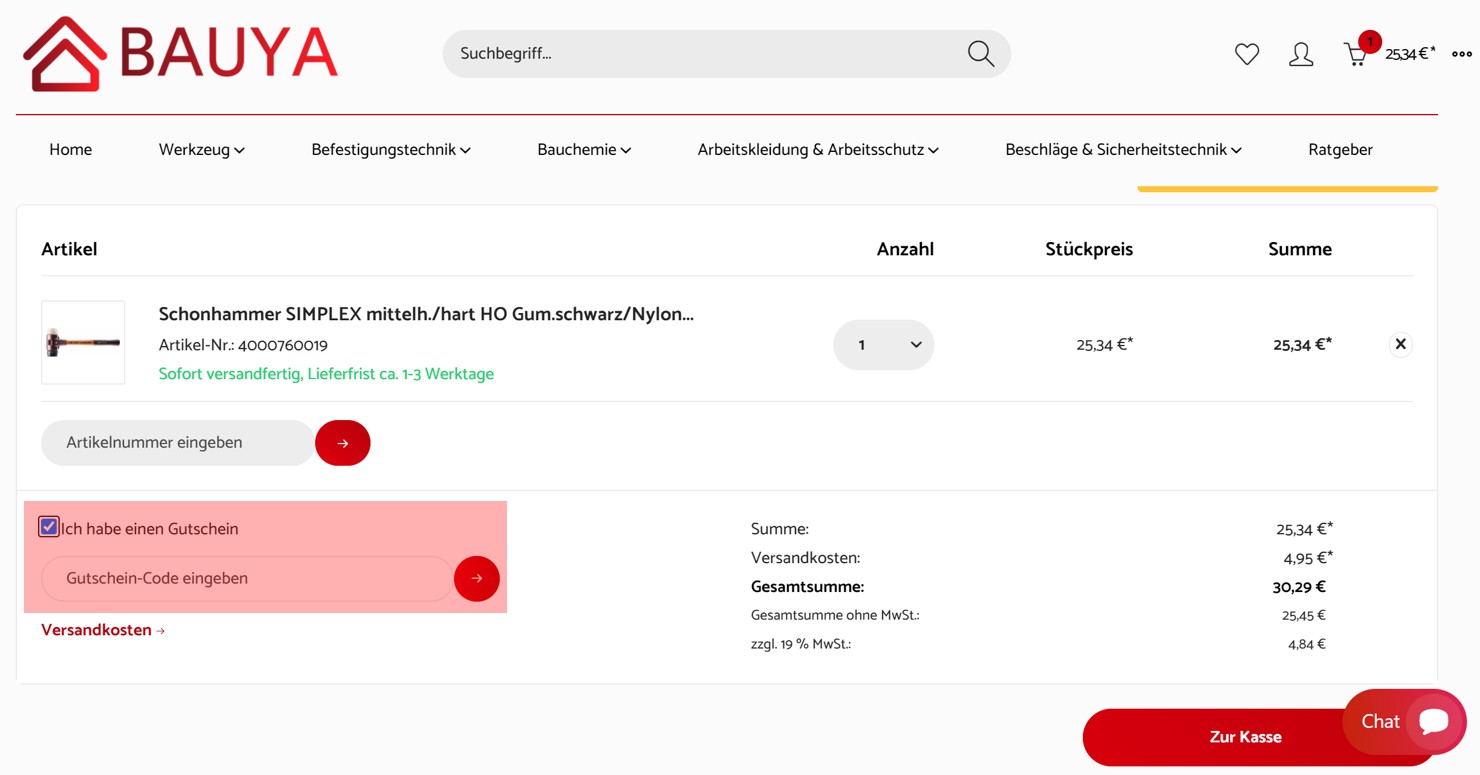Viewport: 1480px width, 775px height.
Task: Expand the Befestigungstechnik menu
Action: [x=391, y=150]
